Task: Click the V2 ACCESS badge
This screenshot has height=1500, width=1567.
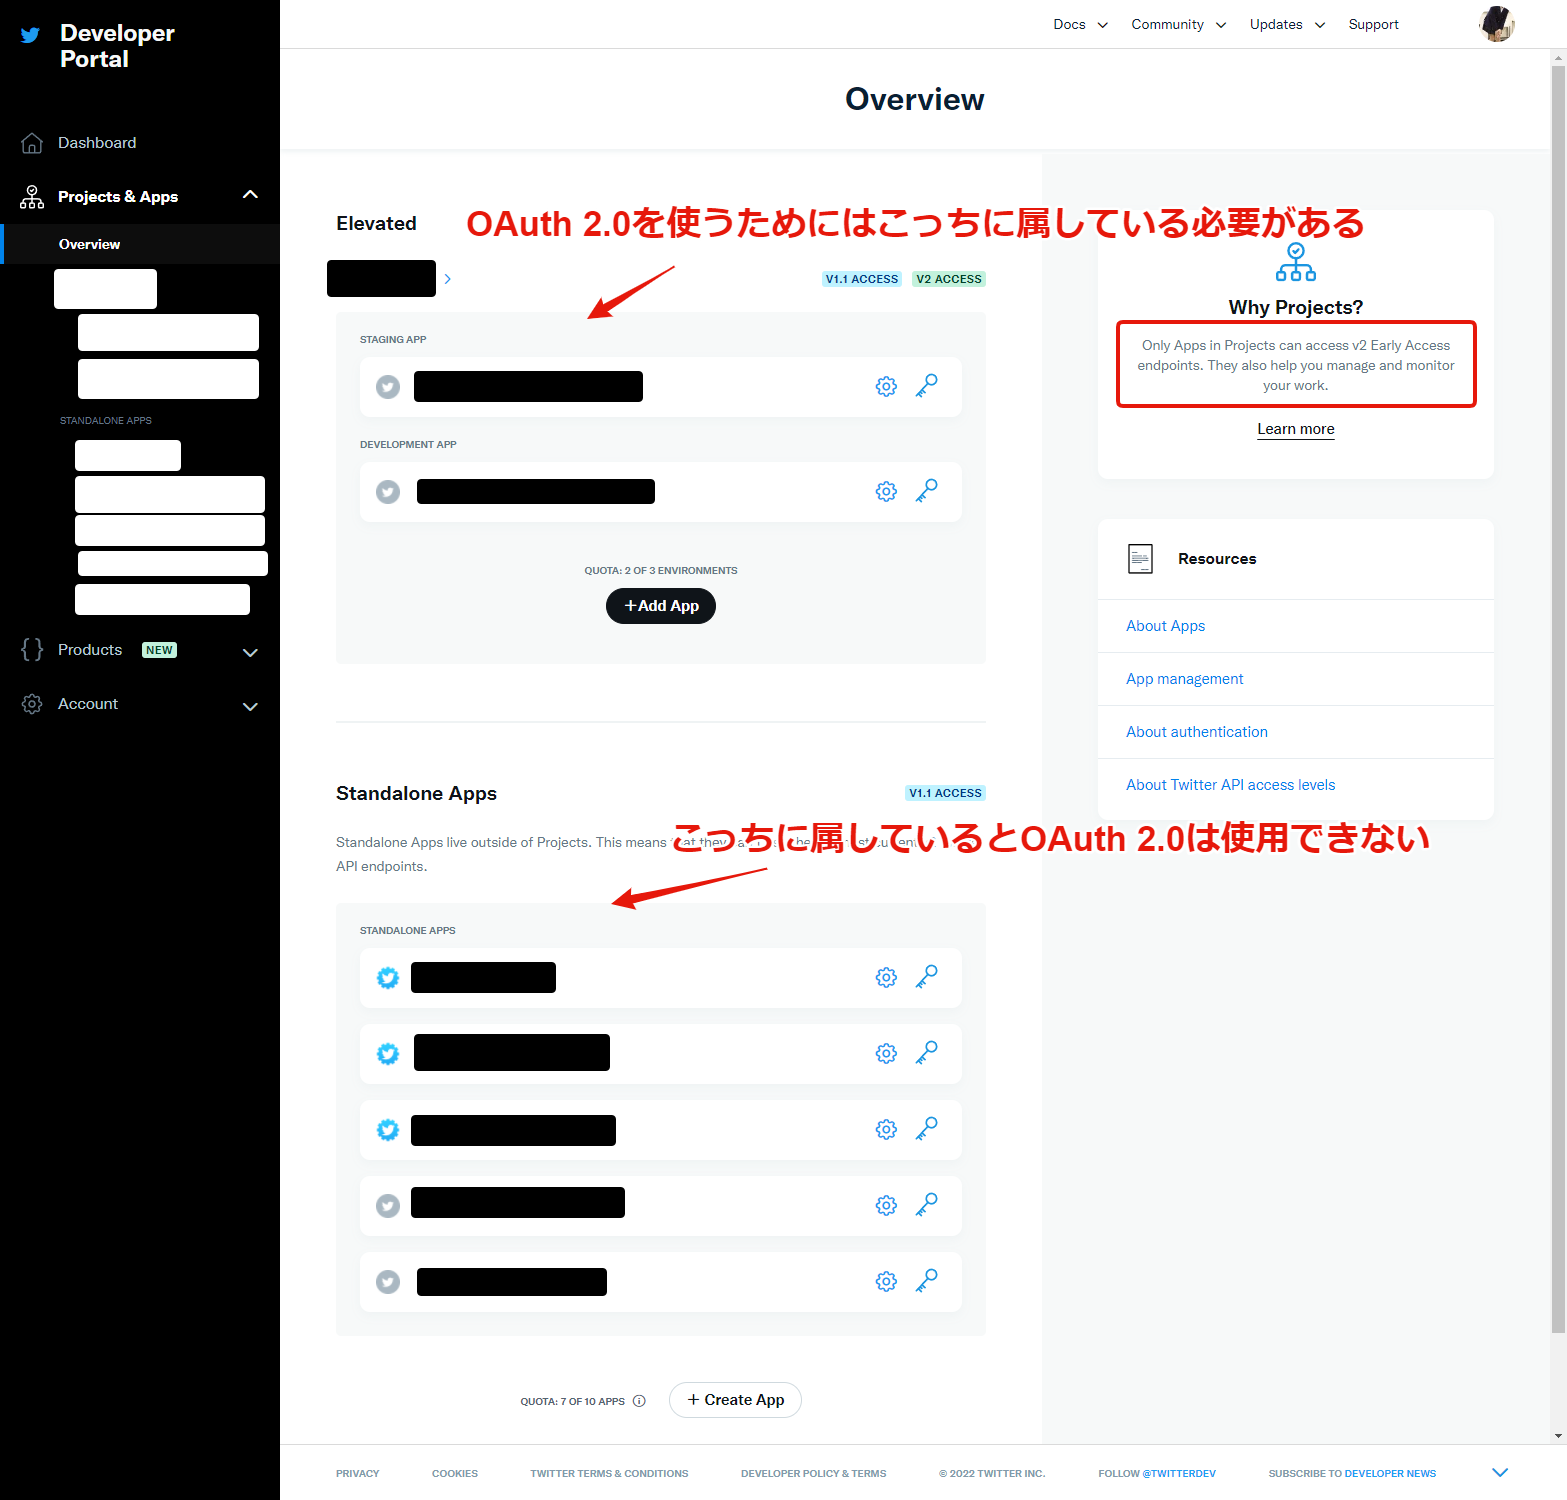Action: point(949,279)
